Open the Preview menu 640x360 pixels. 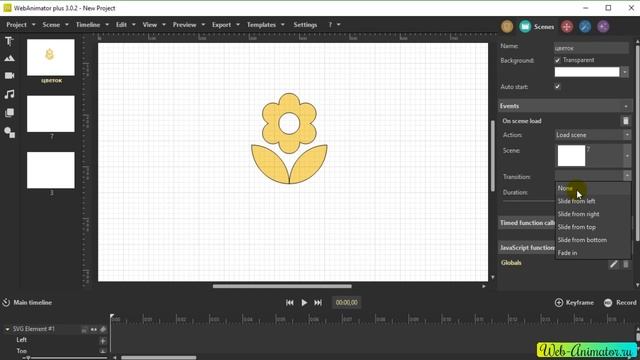click(x=189, y=24)
